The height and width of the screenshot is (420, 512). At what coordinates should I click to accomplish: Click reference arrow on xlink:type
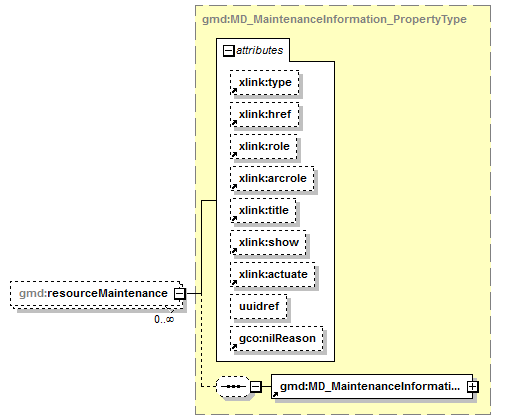(x=234, y=91)
